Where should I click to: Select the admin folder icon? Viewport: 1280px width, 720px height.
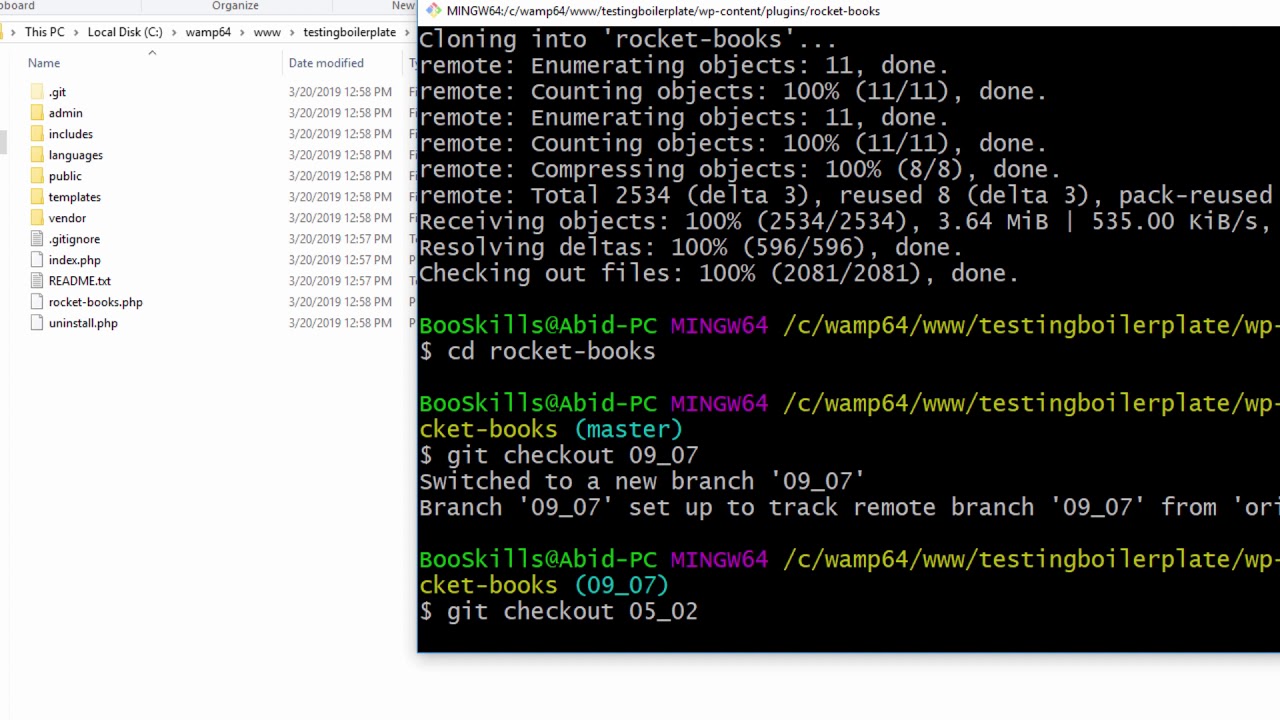[37, 113]
